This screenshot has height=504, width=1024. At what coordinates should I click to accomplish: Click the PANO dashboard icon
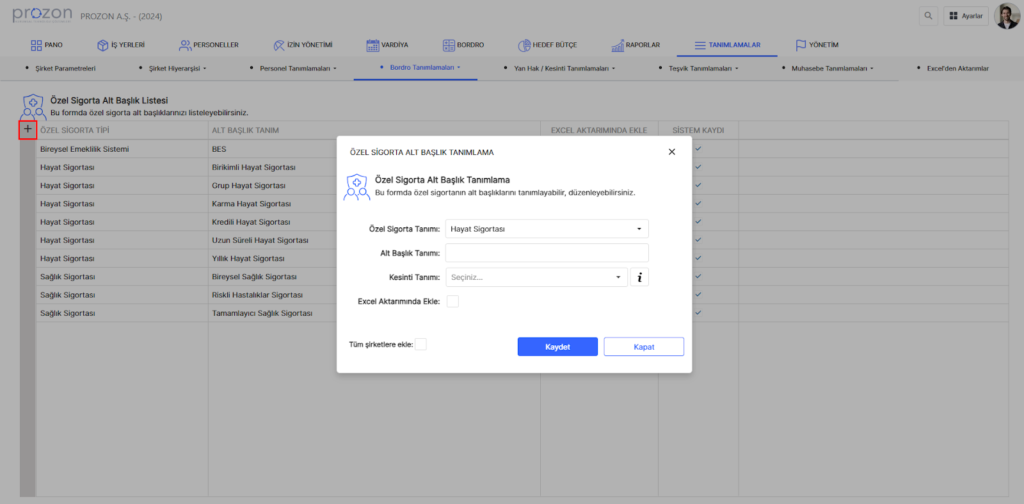click(x=36, y=45)
